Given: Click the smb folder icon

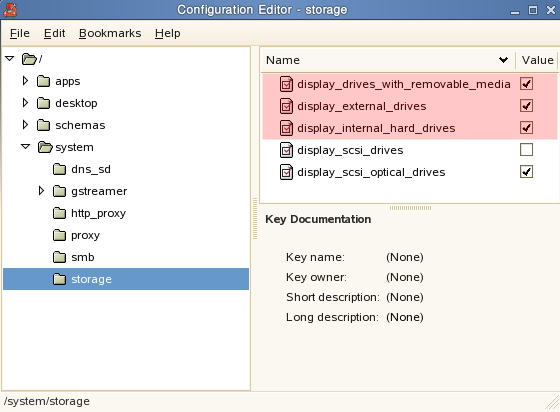Looking at the screenshot, I should pyautogui.click(x=59, y=257).
